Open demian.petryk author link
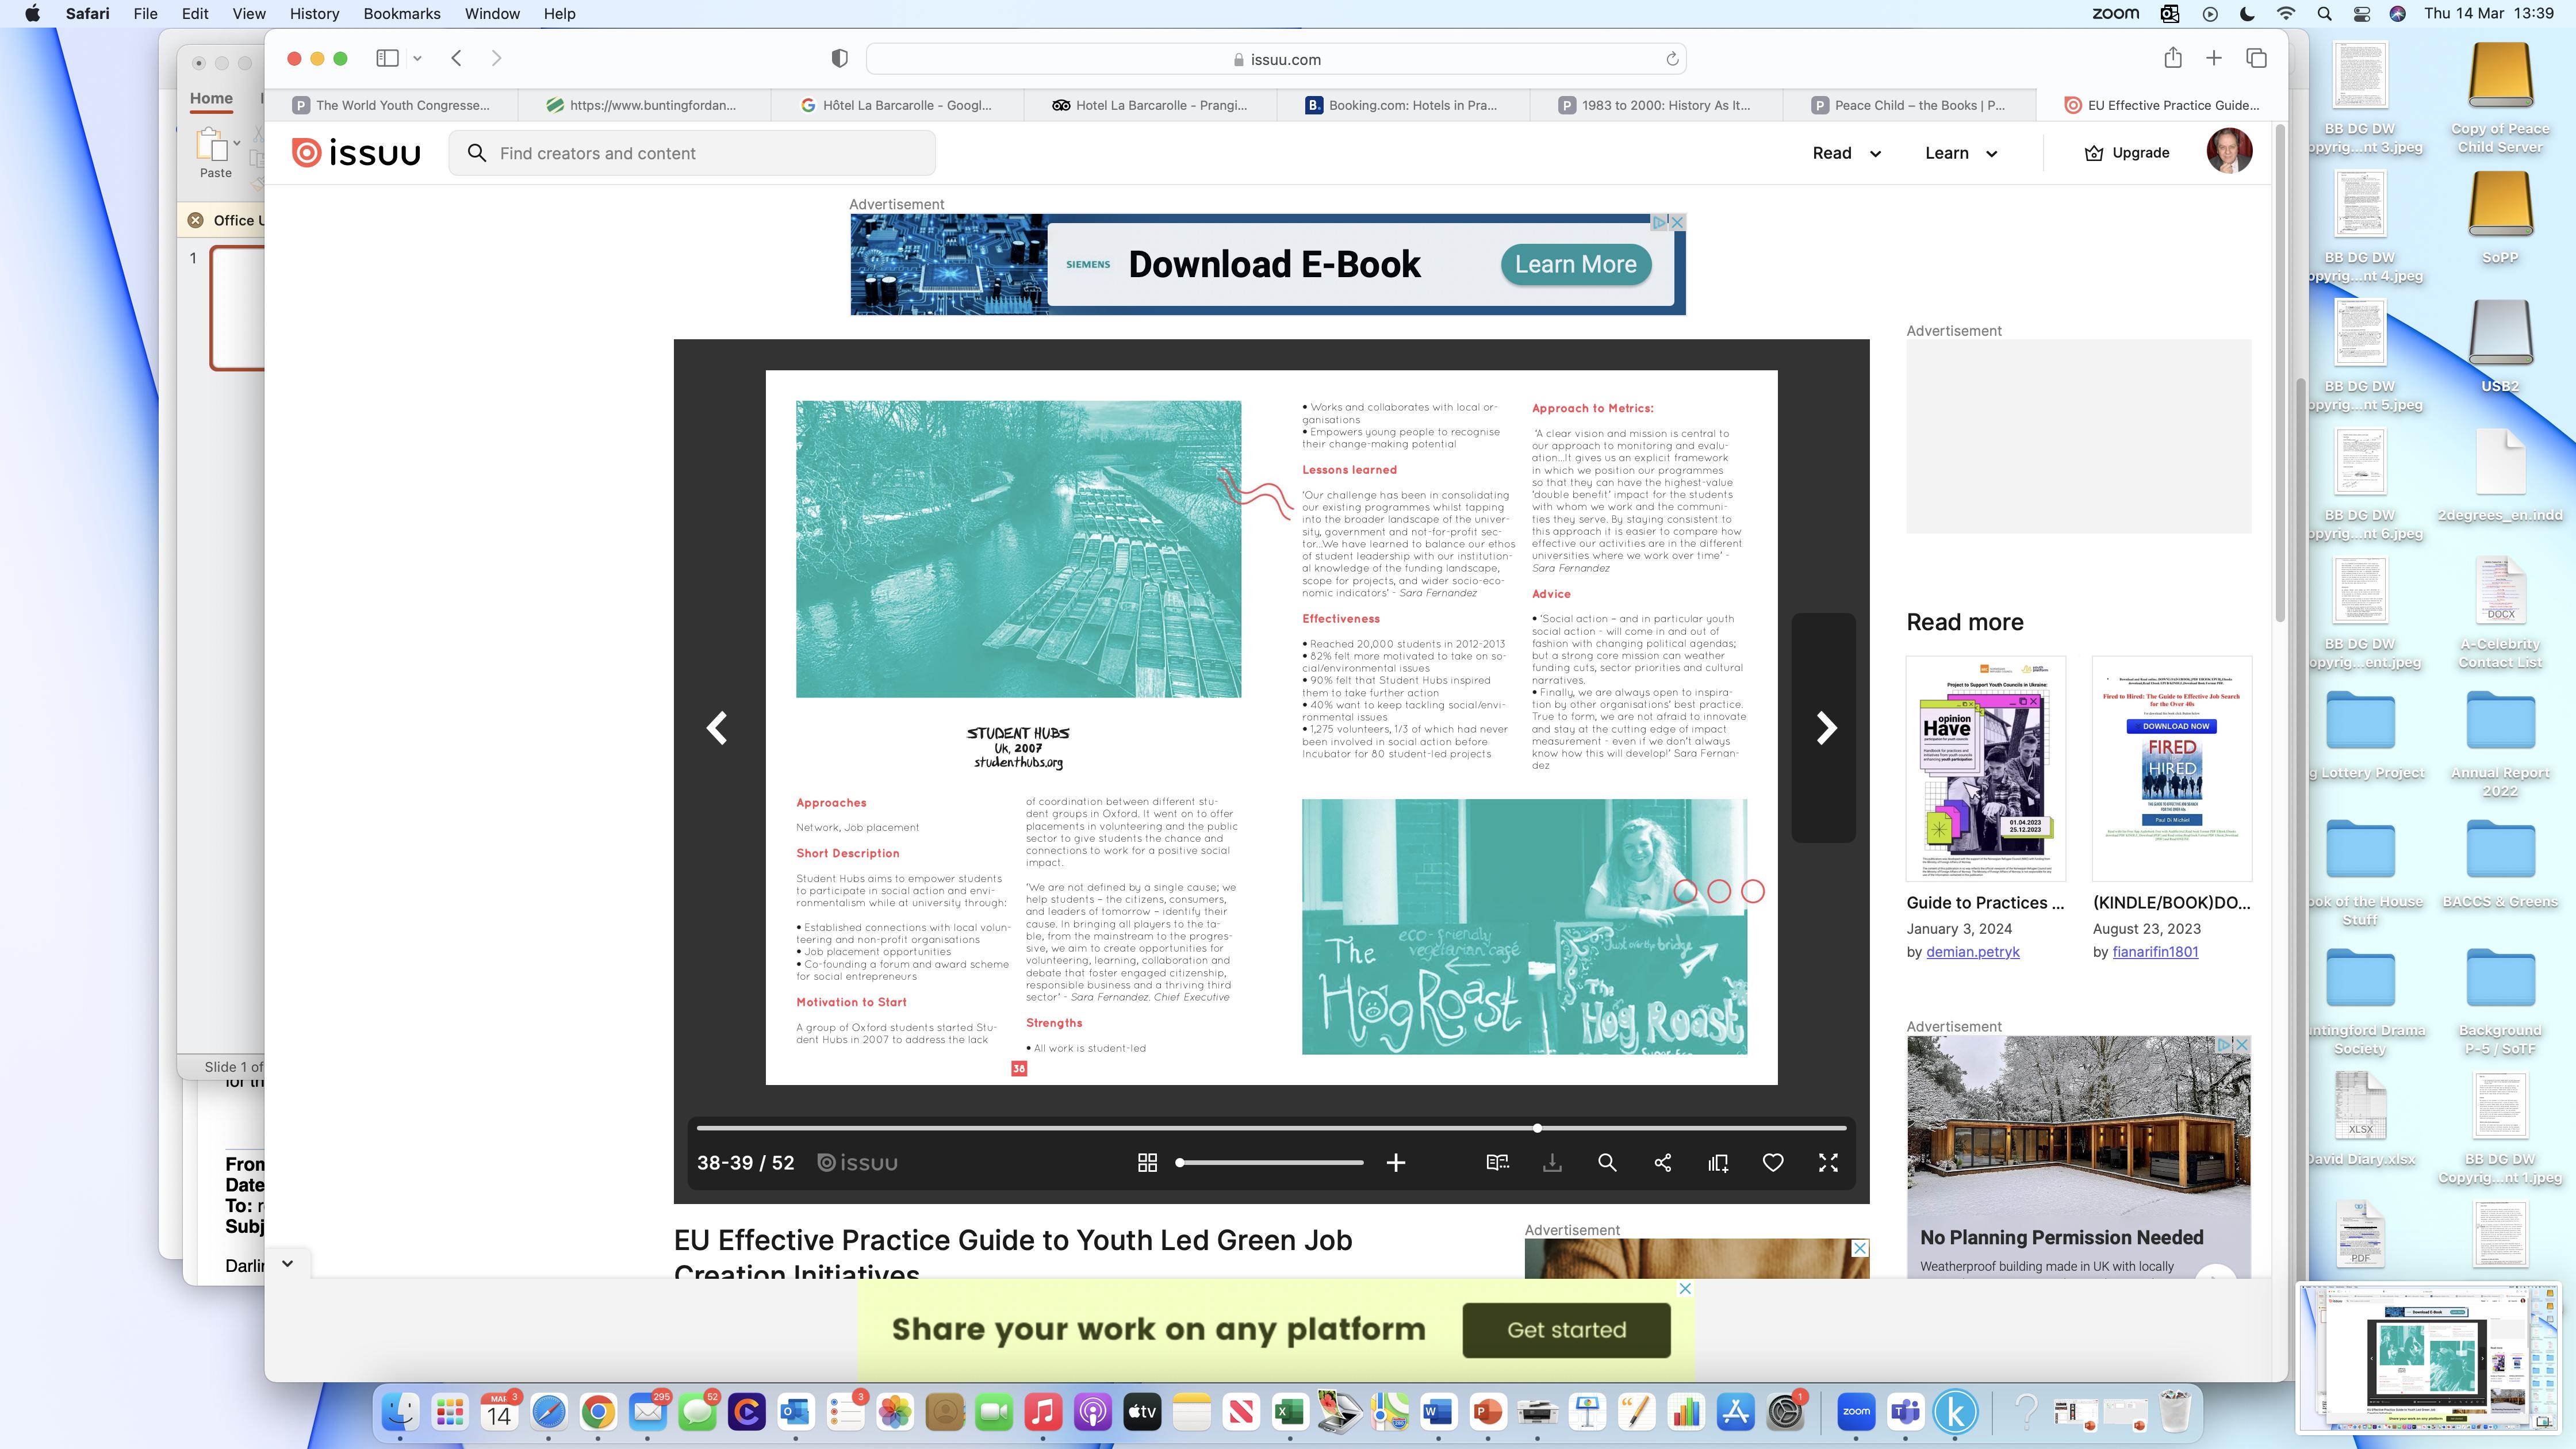Screen dimensions: 2576x1449 [x=1972, y=952]
